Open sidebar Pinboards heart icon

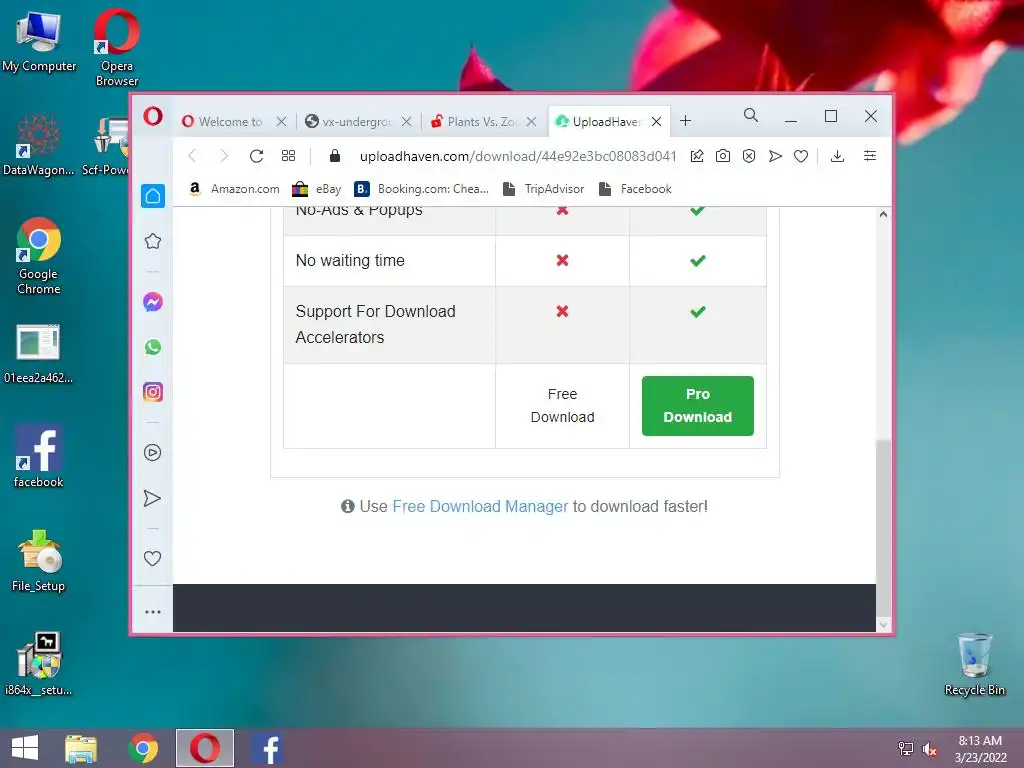[153, 558]
